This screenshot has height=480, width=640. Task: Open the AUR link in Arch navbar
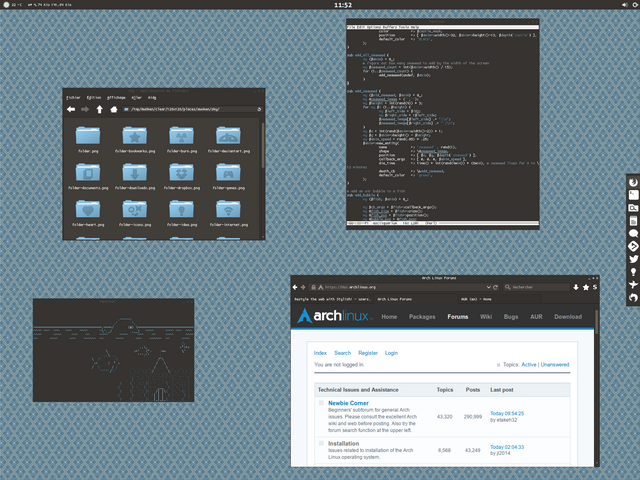(x=536, y=317)
